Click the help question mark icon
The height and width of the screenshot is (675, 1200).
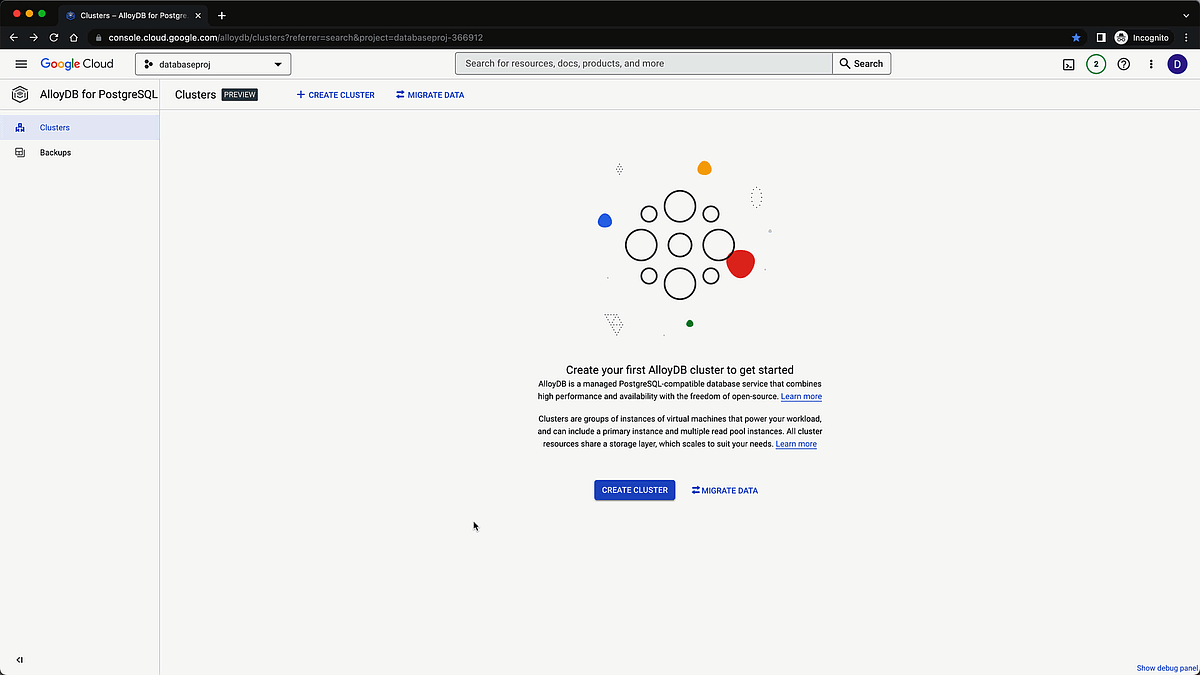coord(1123,63)
